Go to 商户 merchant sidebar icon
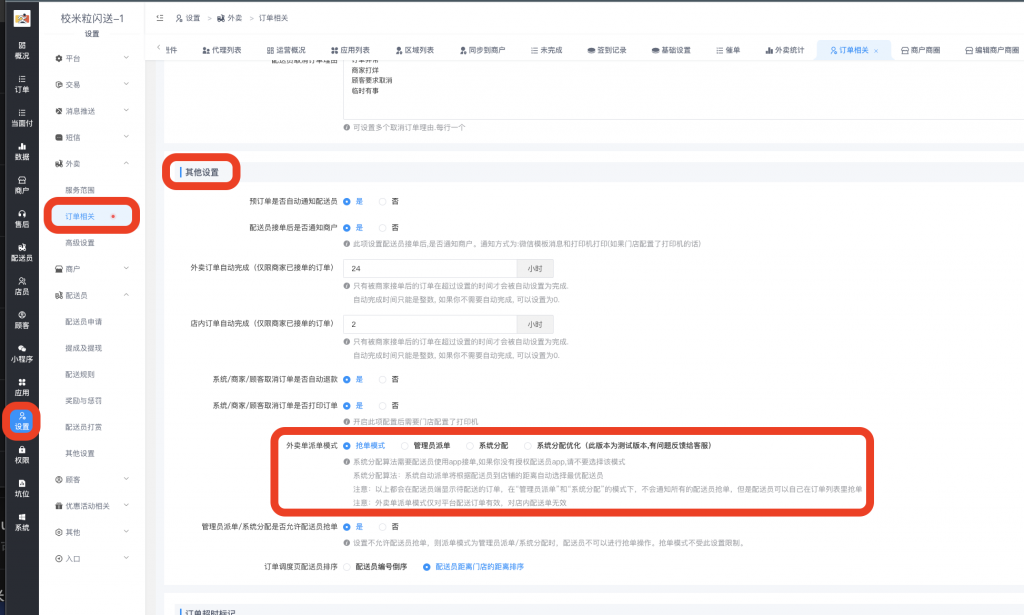The image size is (1024, 615). [x=21, y=185]
